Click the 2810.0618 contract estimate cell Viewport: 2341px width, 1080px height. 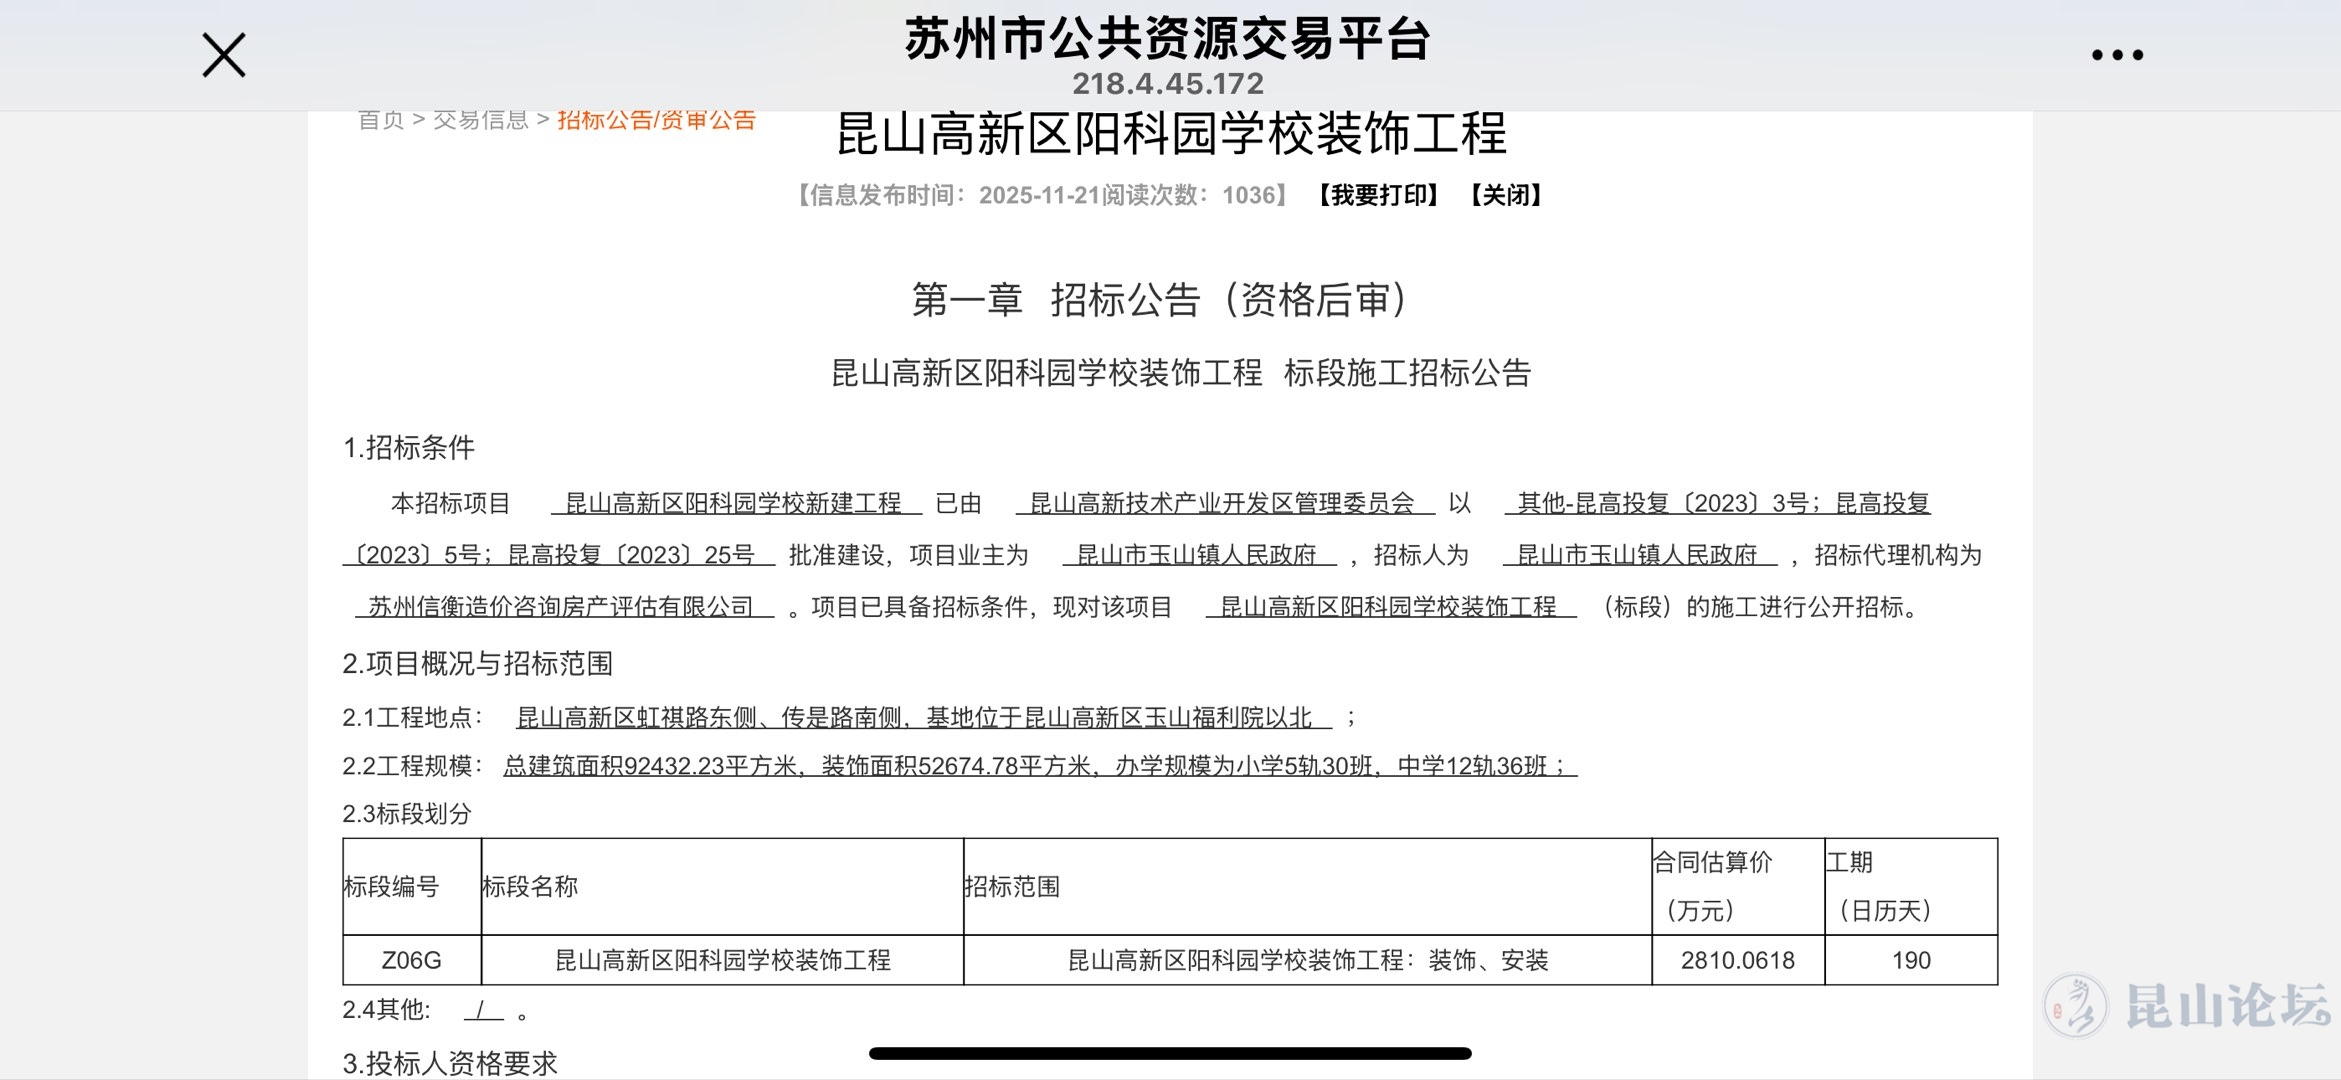coord(1737,960)
